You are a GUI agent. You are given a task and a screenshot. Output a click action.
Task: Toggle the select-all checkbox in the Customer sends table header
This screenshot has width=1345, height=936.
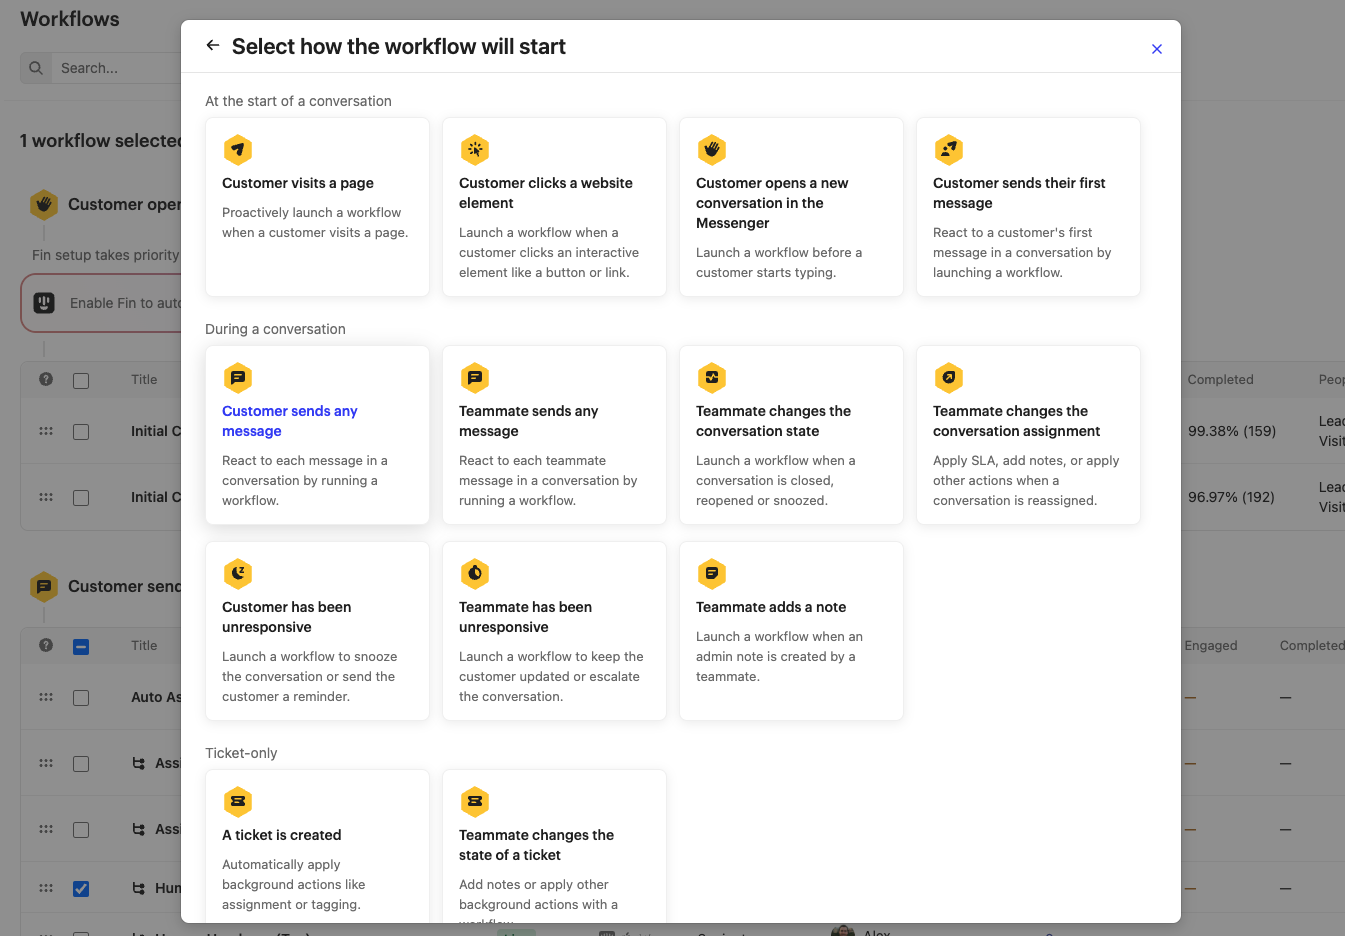coord(81,647)
